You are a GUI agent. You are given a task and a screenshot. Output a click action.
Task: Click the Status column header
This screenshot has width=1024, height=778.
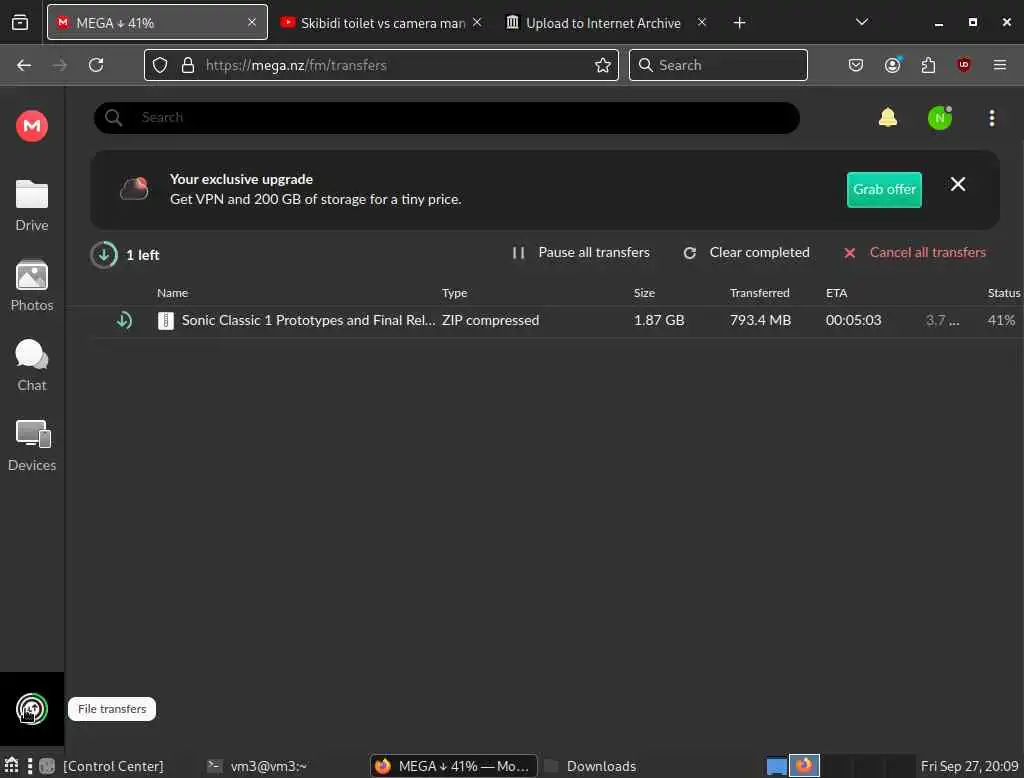click(1004, 293)
